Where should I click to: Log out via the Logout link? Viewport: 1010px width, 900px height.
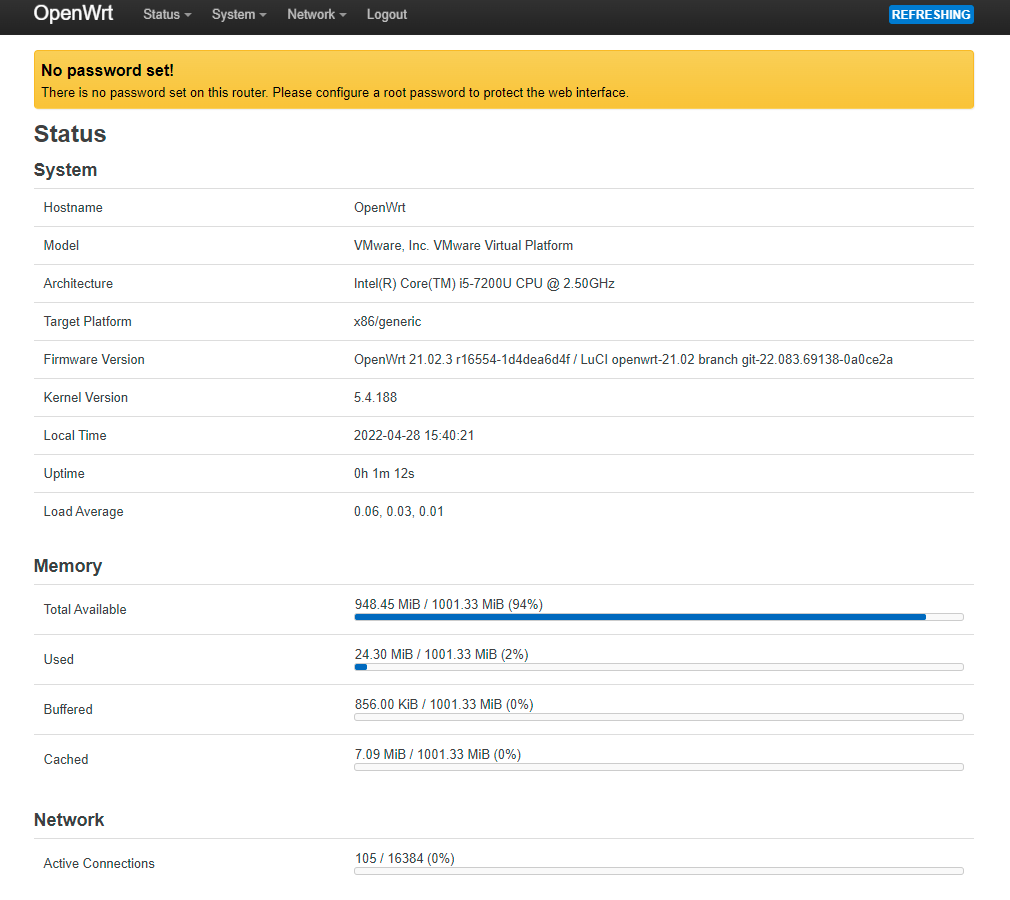[386, 14]
